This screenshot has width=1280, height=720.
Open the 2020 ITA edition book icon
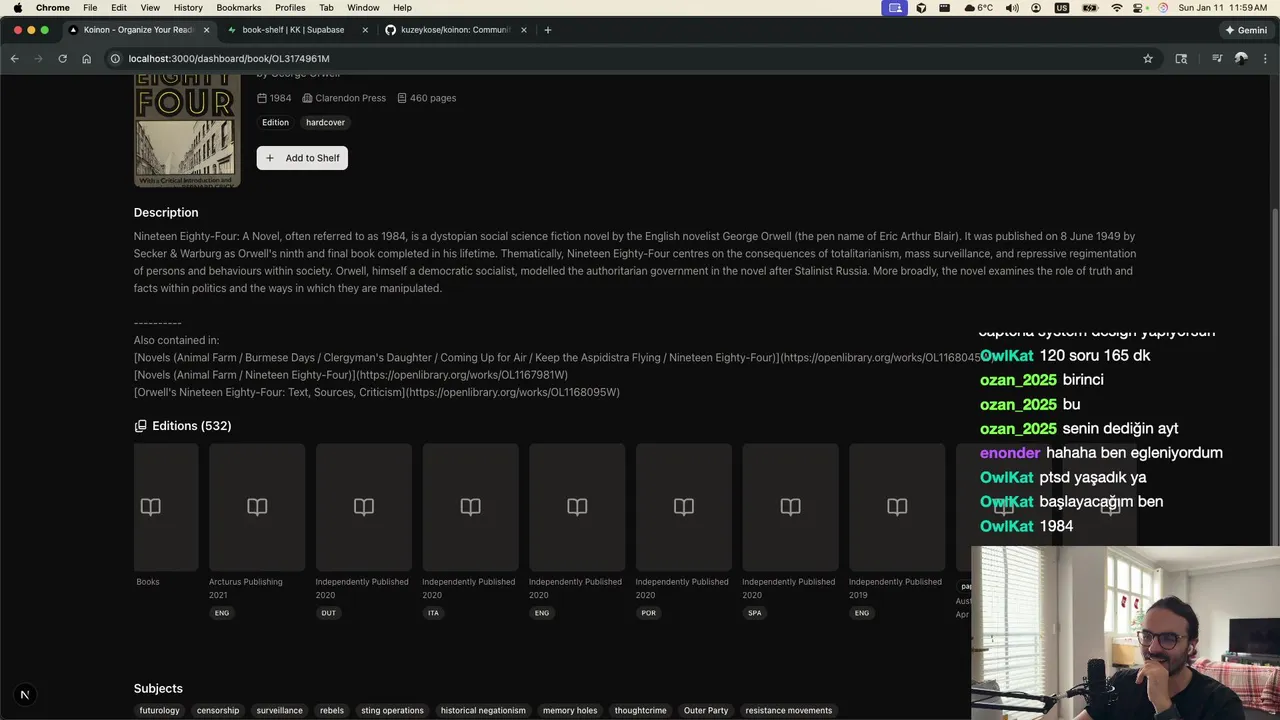pyautogui.click(x=470, y=507)
